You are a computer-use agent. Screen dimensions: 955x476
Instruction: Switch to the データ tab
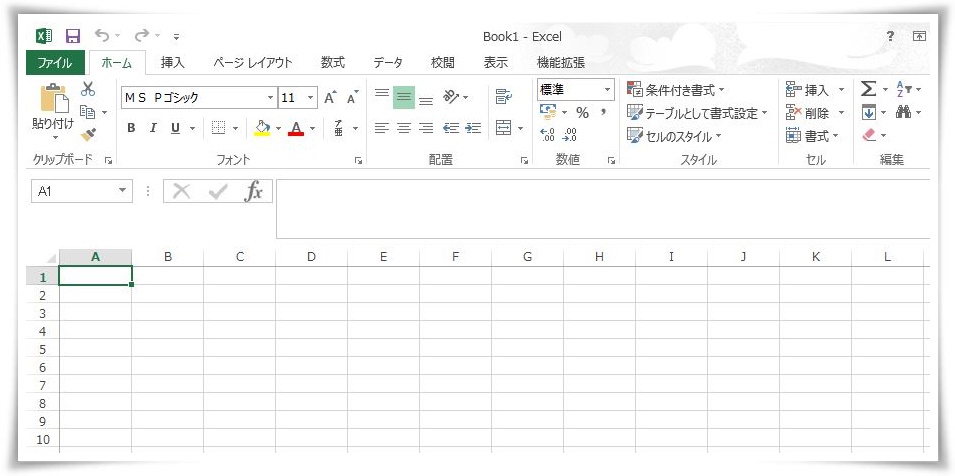pyautogui.click(x=388, y=62)
